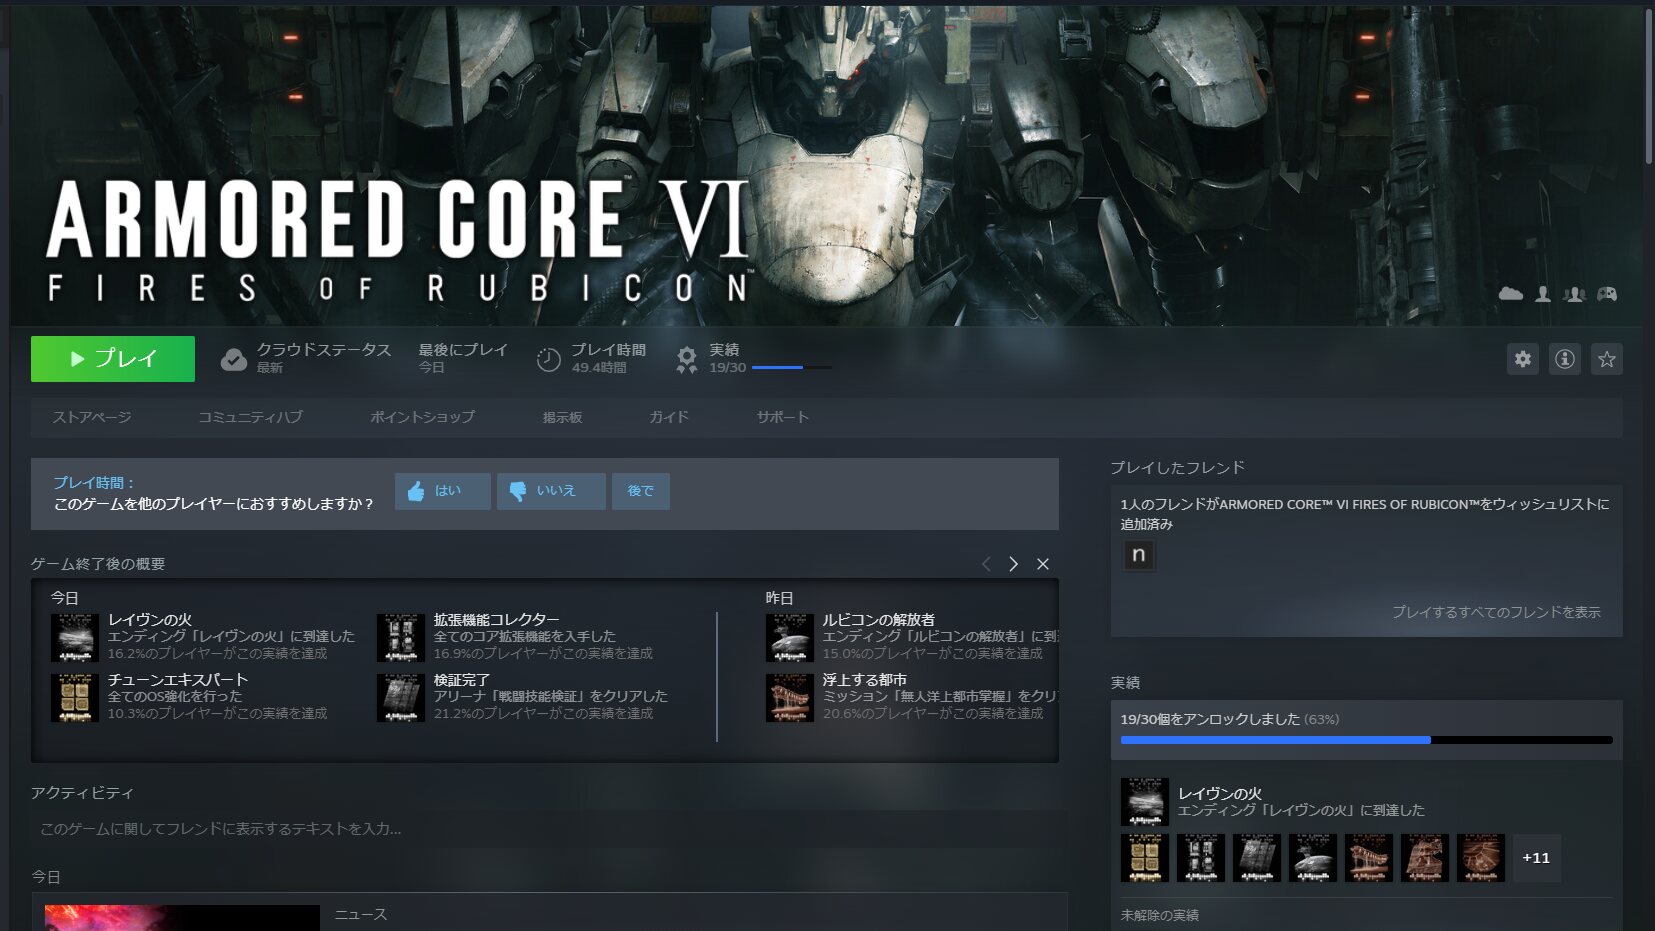Click thumbs-down いいえ button
Image resolution: width=1655 pixels, height=931 pixels.
(550, 491)
